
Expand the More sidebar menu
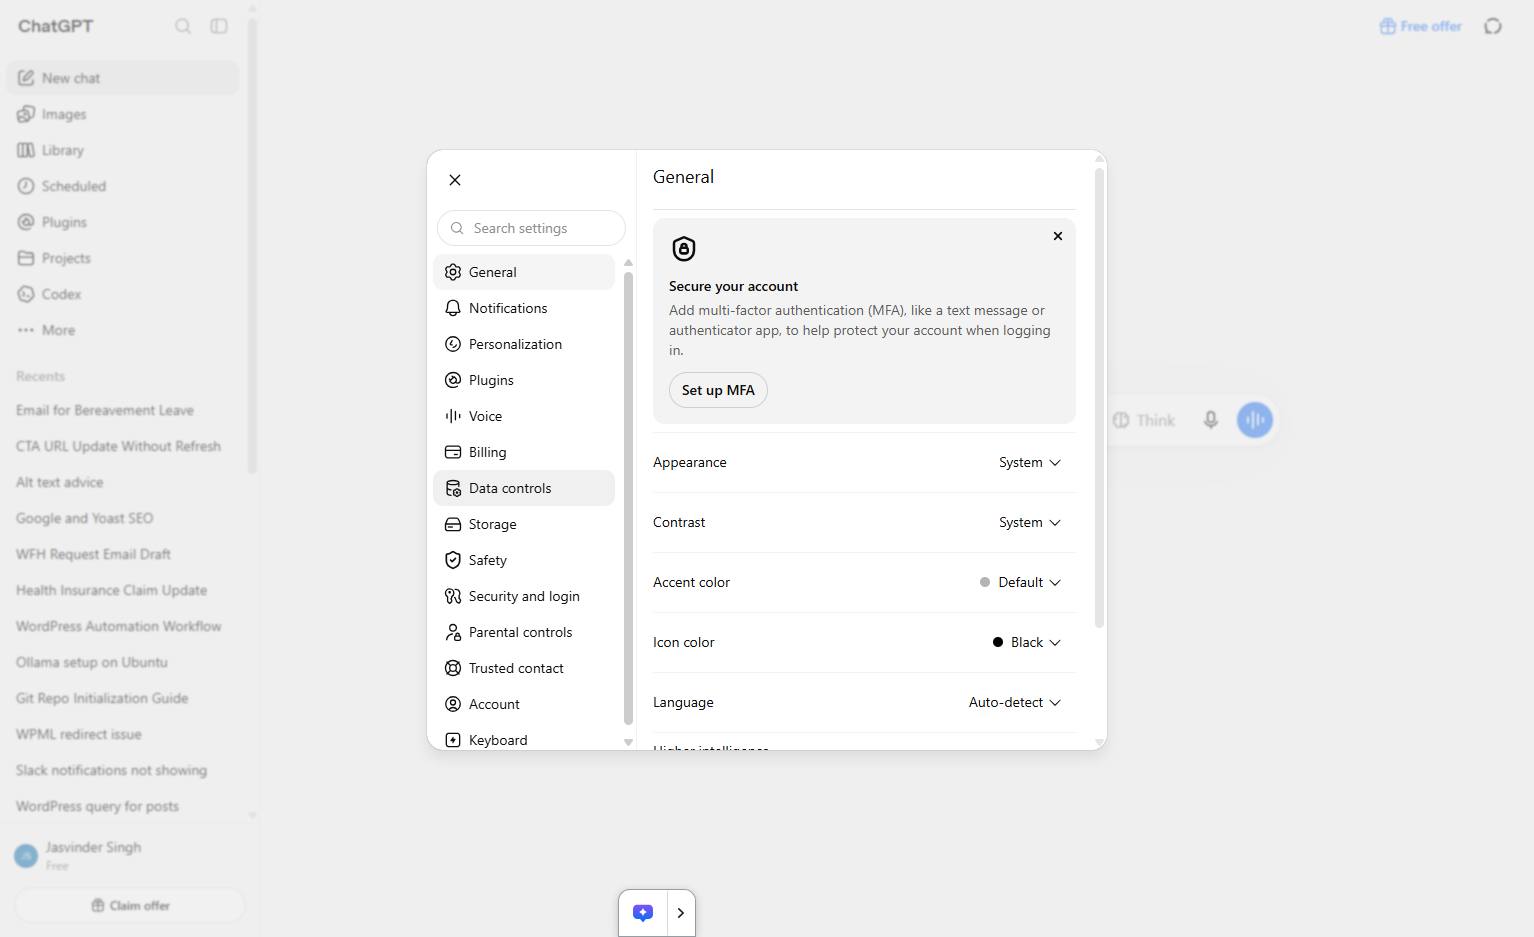122,330
